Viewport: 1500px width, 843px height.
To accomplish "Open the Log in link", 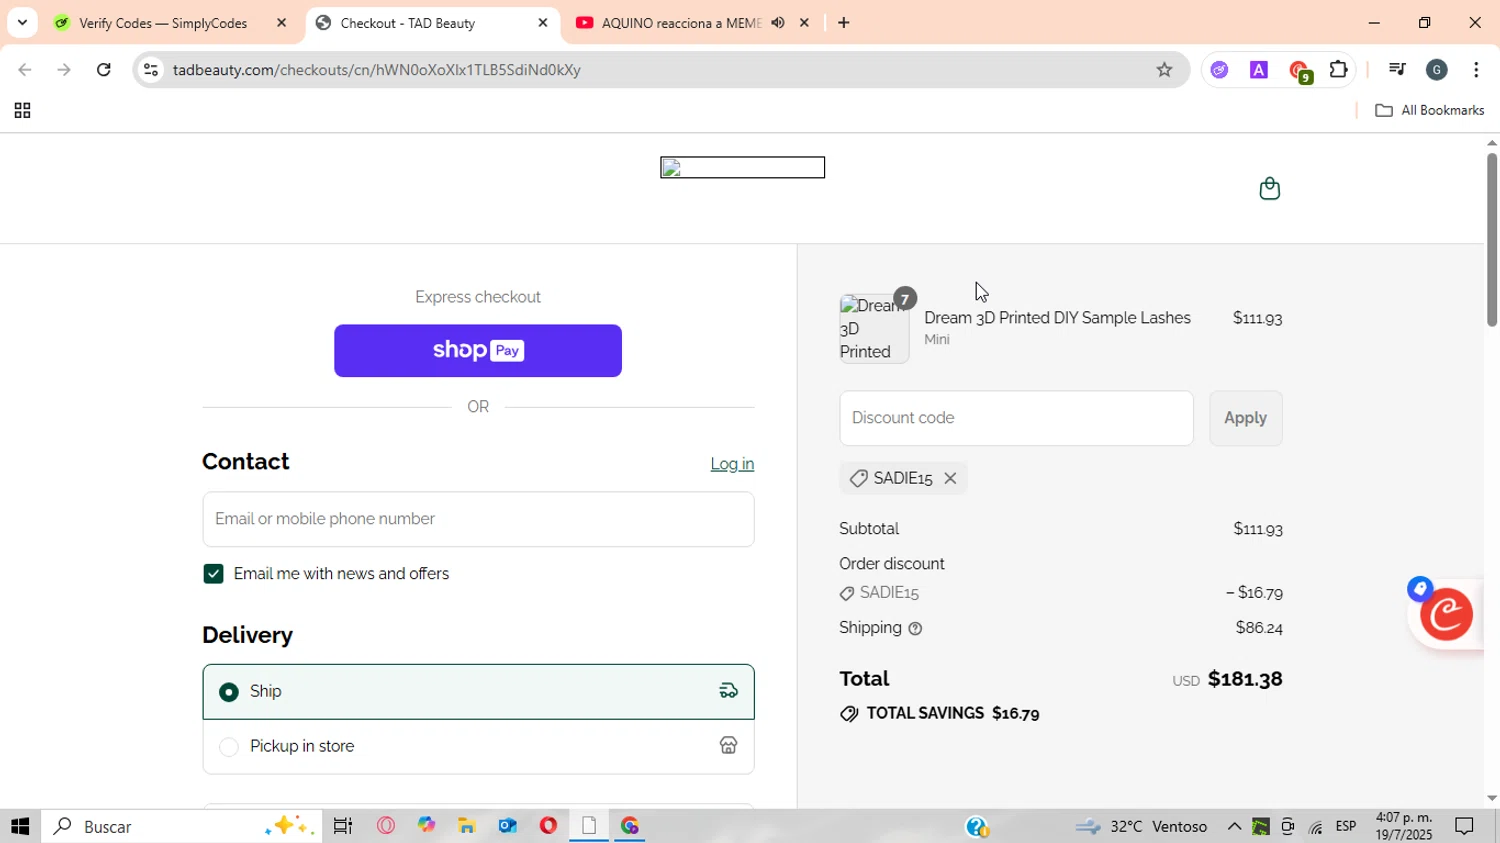I will point(732,464).
